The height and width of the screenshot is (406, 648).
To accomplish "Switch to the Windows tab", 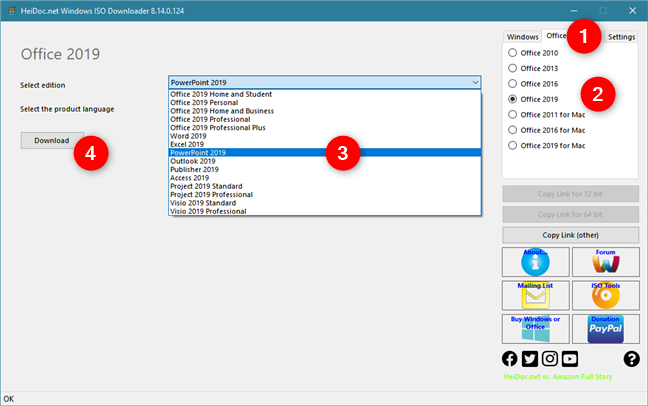I will click(522, 37).
